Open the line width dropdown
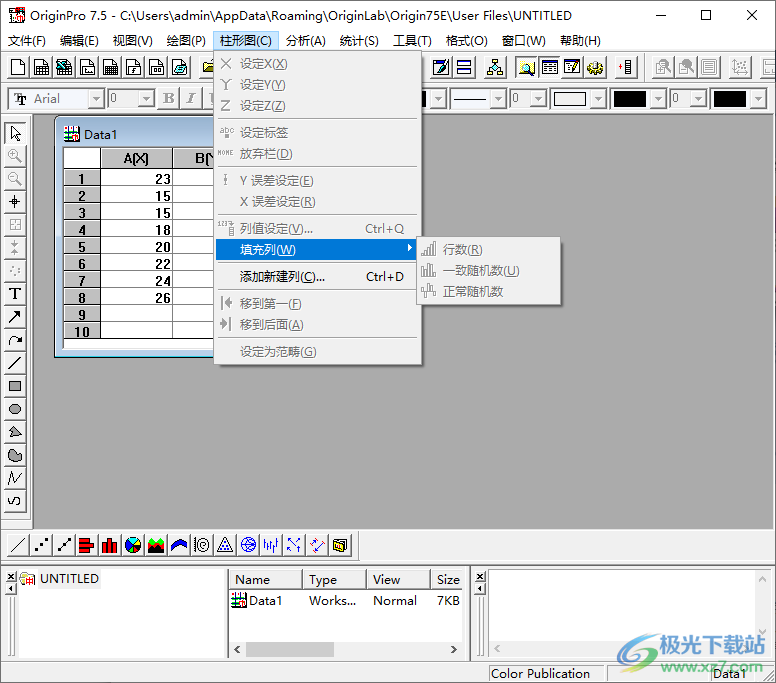 click(539, 99)
